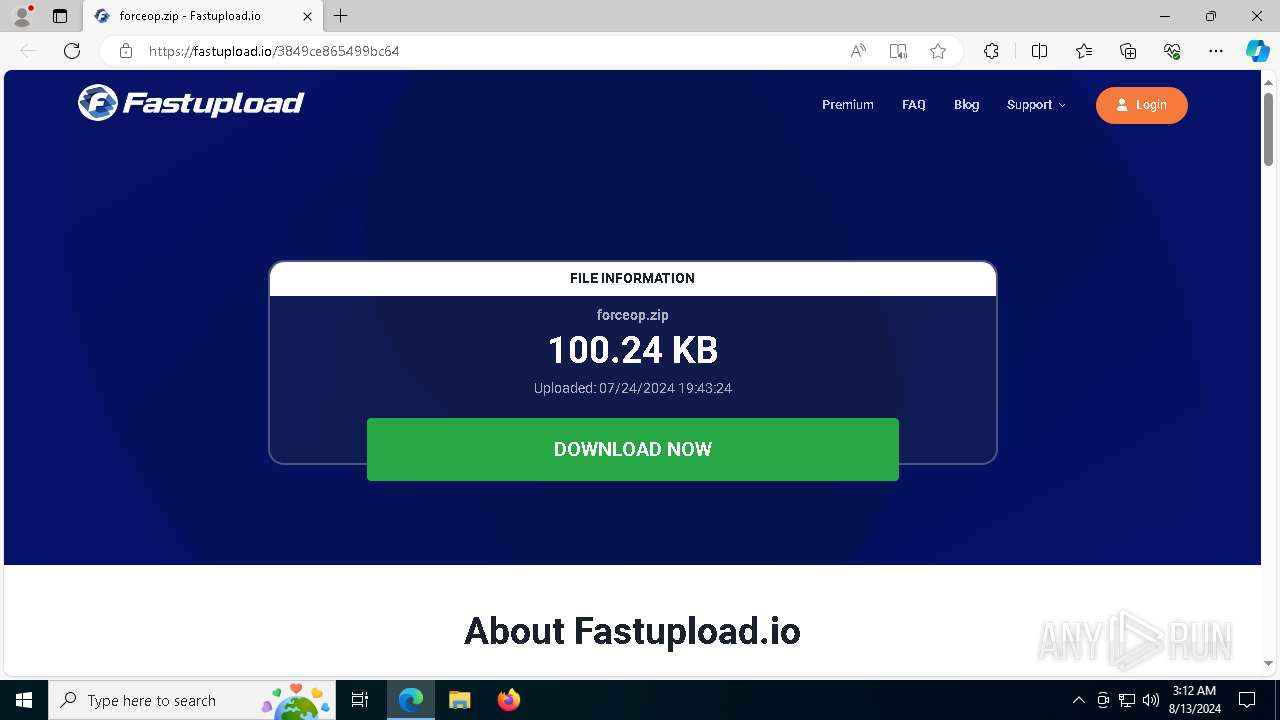The width and height of the screenshot is (1280, 720).
Task: Select the forceop.zip file name text
Action: 633,315
